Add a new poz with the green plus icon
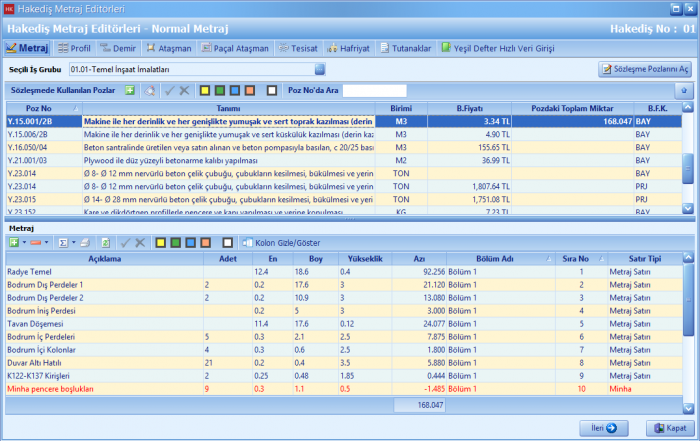700x441 pixels. coord(129,90)
